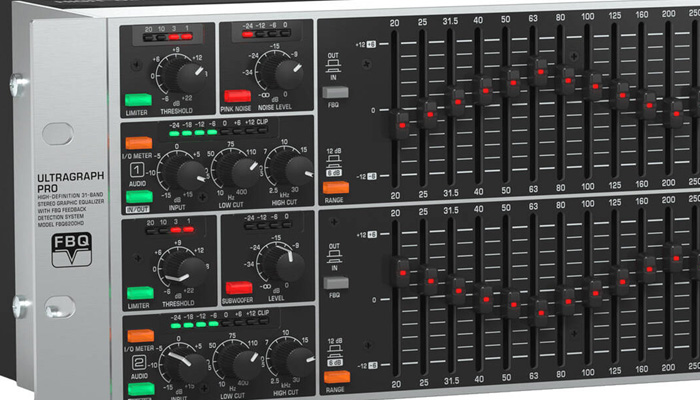700x400 pixels.
Task: Toggle channel 2 orange I/O METER button
Action: [141, 336]
